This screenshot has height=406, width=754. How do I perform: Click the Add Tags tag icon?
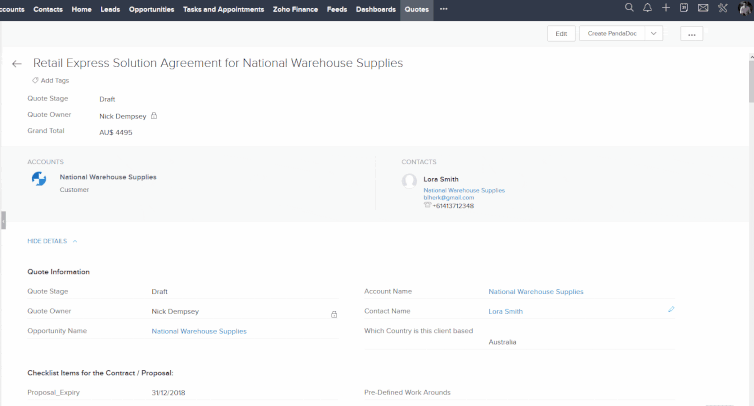coord(35,80)
